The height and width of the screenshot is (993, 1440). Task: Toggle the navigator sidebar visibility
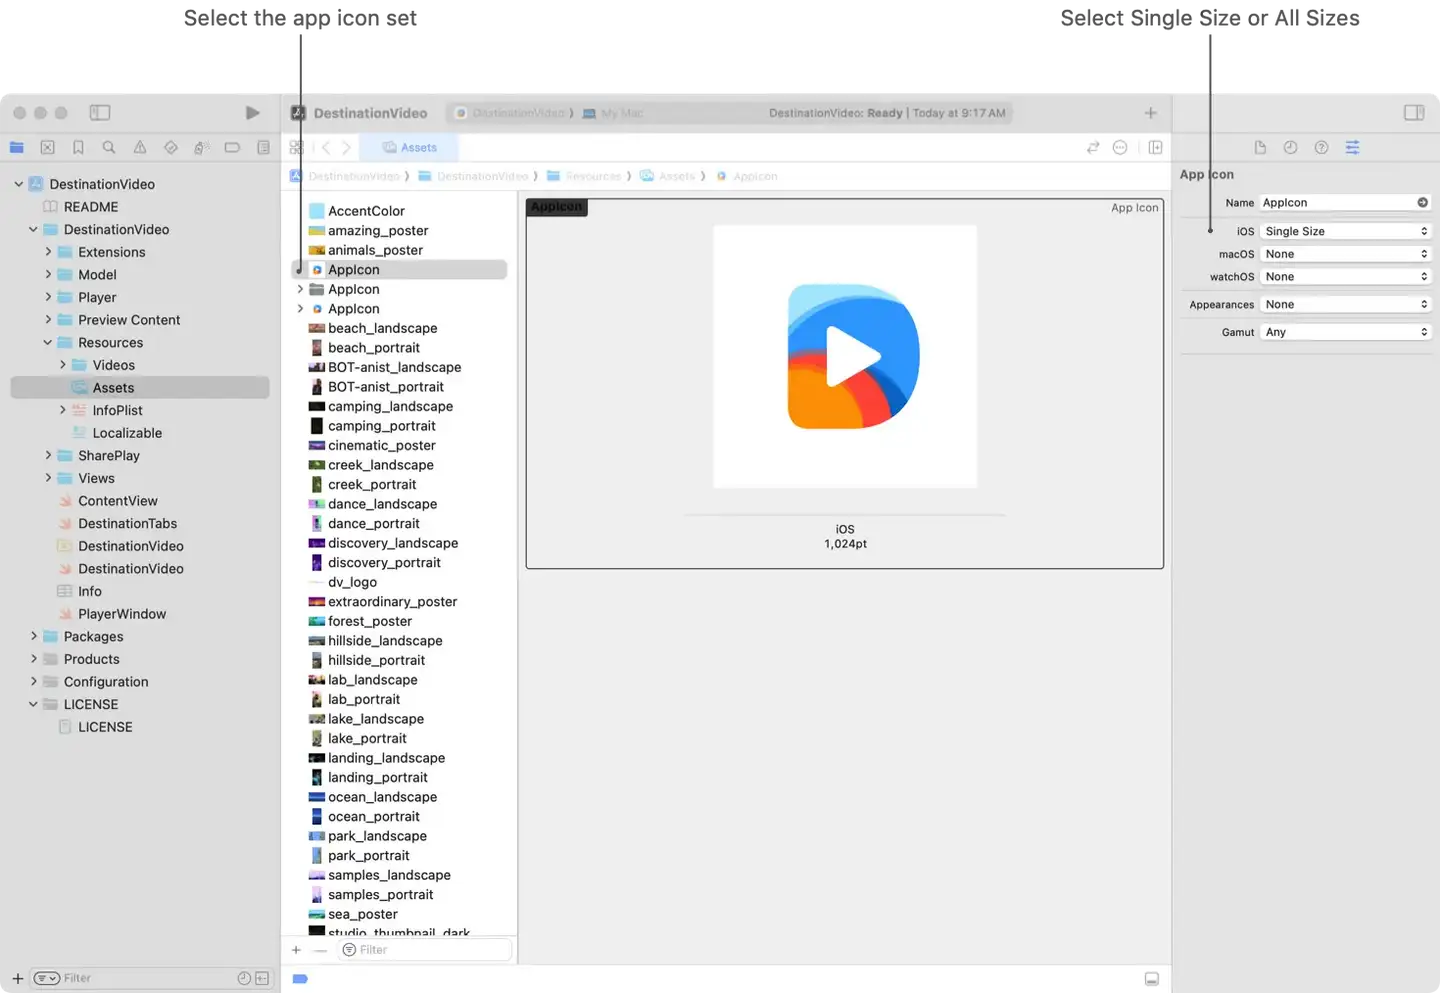pyautogui.click(x=100, y=113)
